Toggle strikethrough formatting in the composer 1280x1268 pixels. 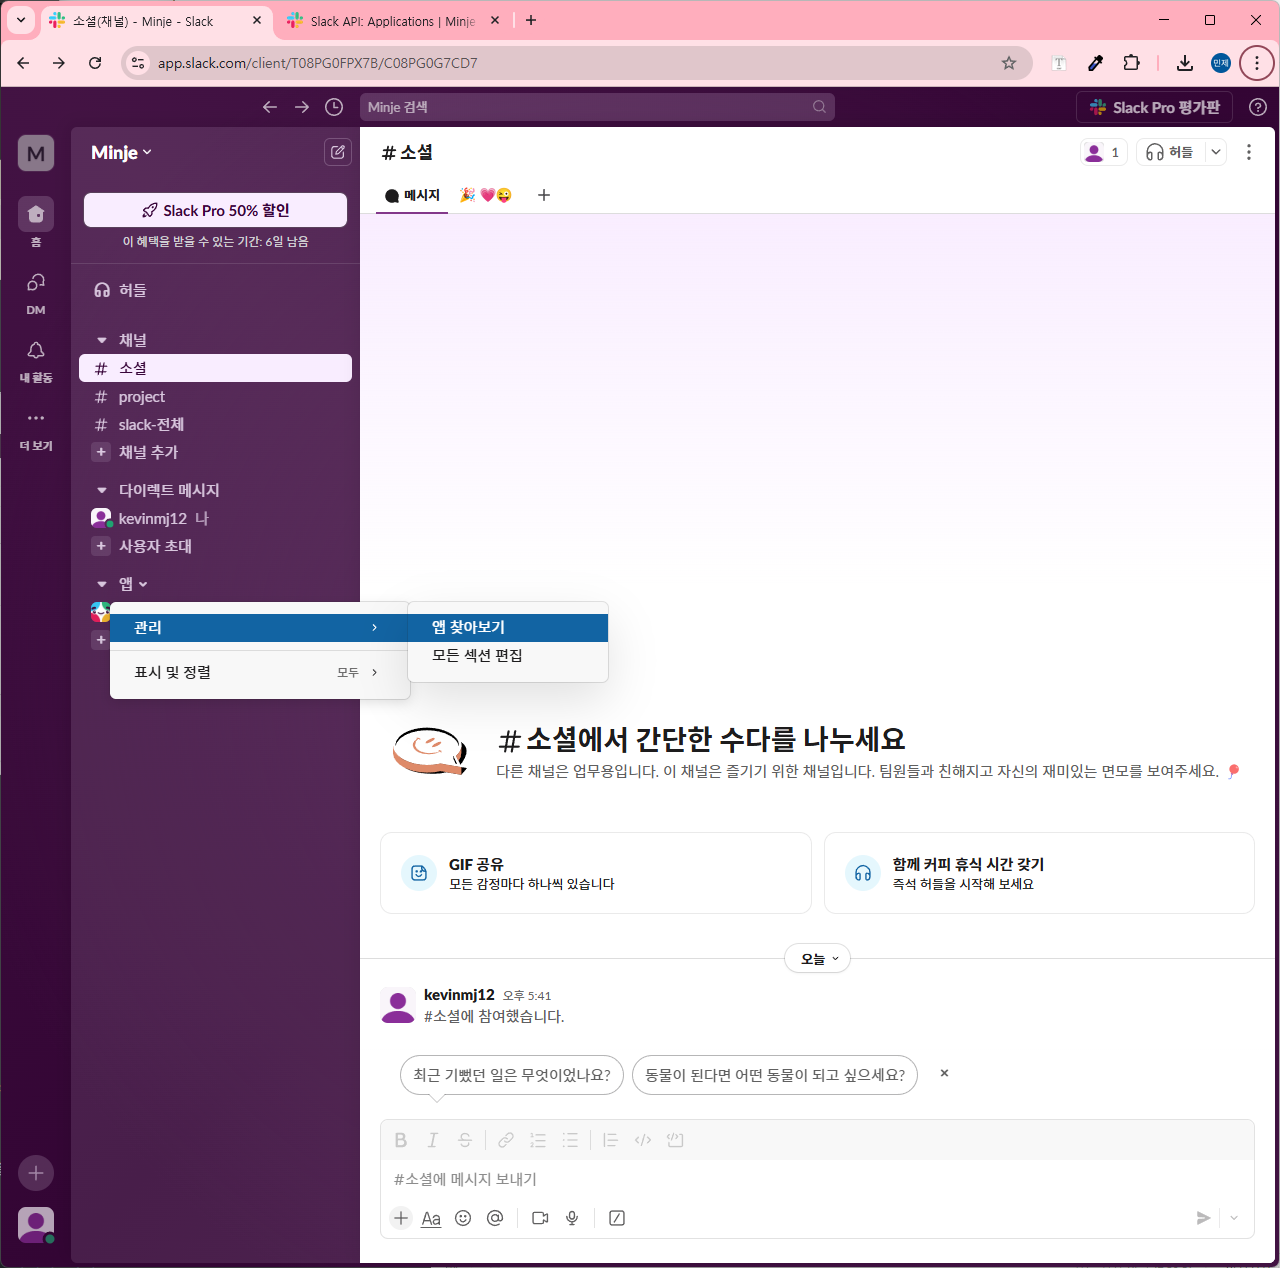(x=465, y=1140)
